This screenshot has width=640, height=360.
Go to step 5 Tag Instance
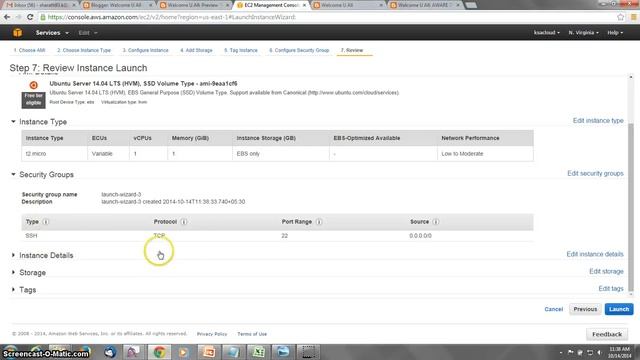point(241,50)
